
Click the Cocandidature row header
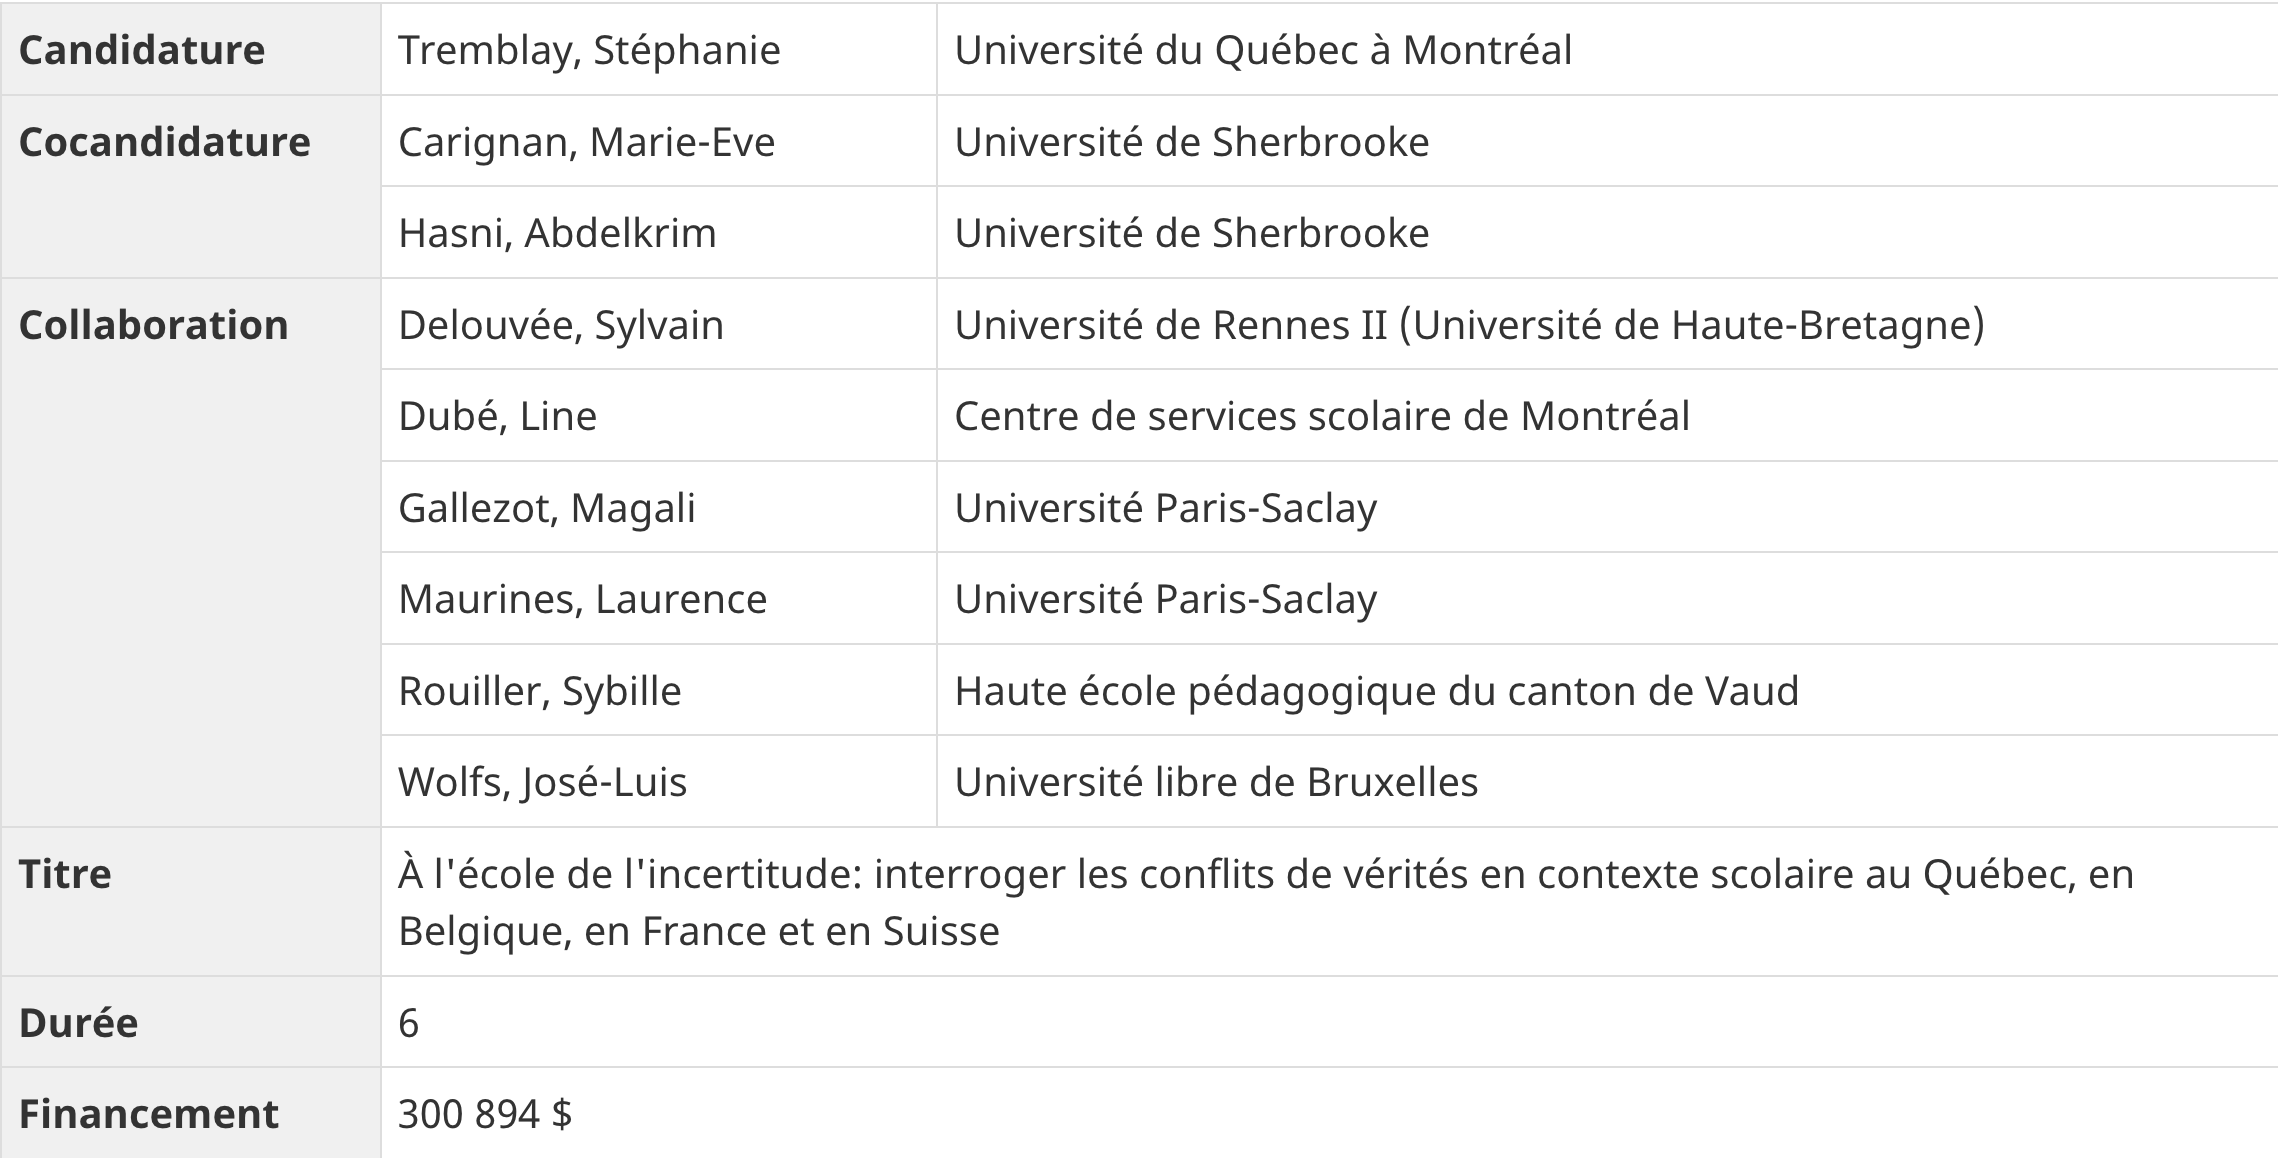pos(164,142)
